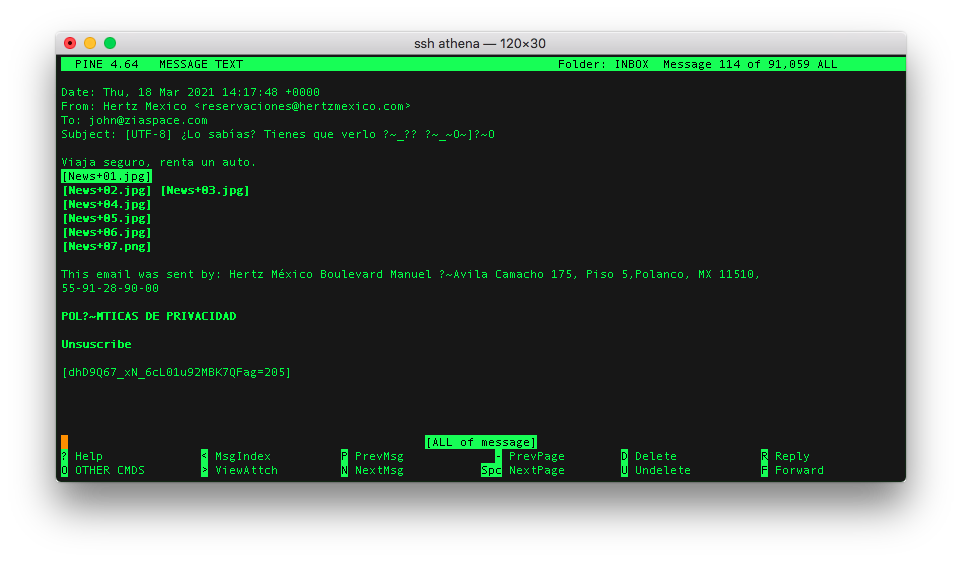Open the POL?~MTICAS DE PRIVACIDAD link

tap(148, 316)
